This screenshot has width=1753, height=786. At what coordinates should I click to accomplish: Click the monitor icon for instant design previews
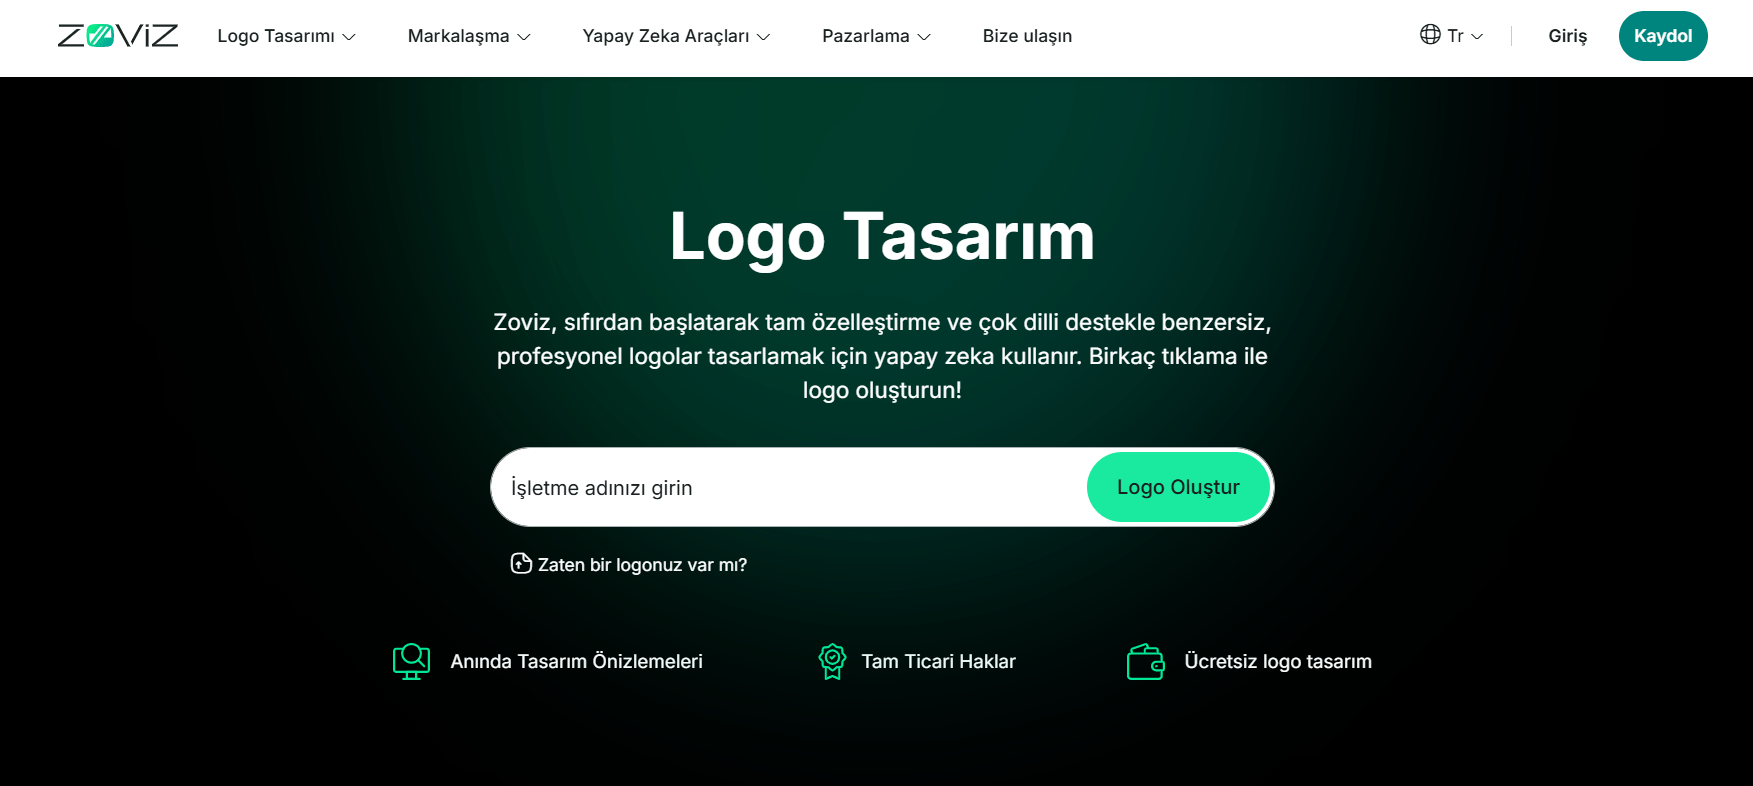(x=411, y=661)
